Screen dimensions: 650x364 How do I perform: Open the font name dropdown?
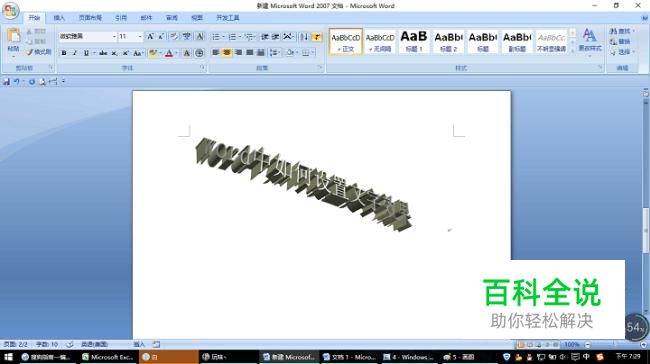(x=114, y=36)
